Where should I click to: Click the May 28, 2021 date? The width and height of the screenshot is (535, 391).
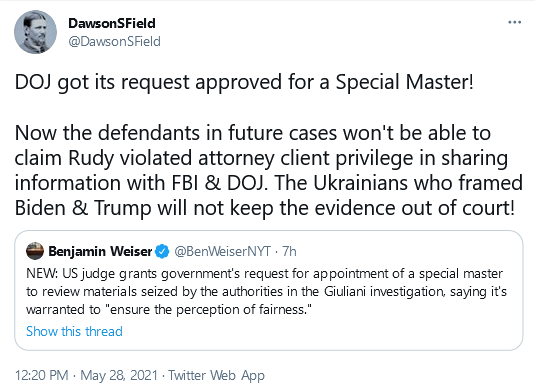(x=119, y=375)
